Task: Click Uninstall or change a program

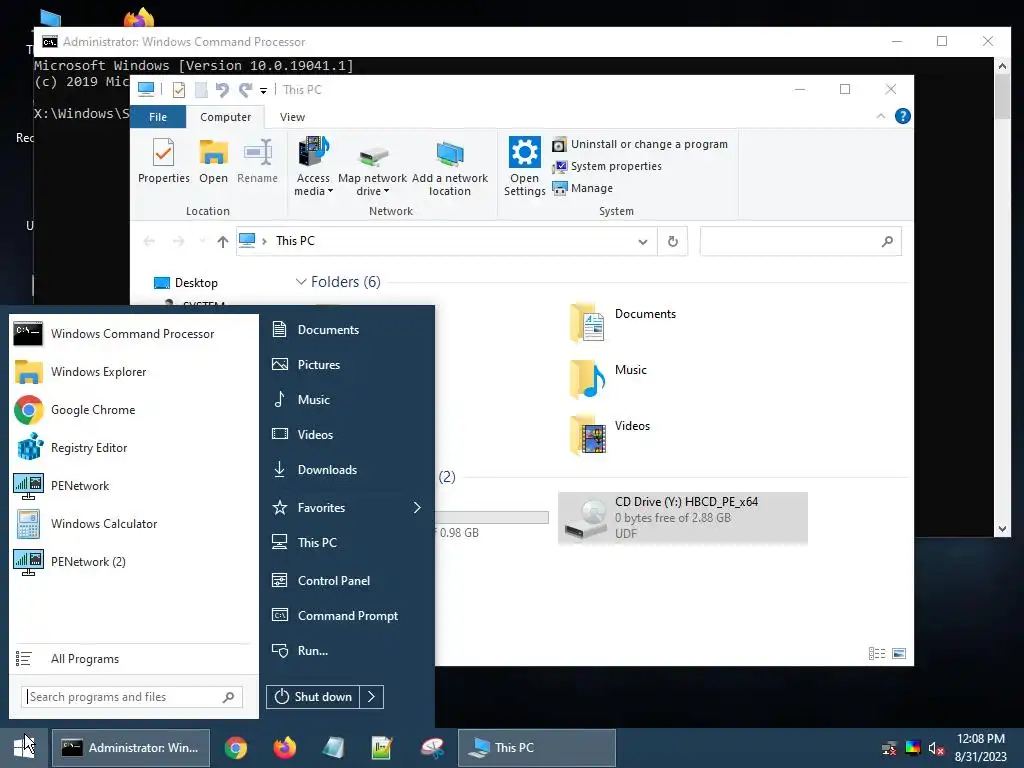Action: (640, 144)
